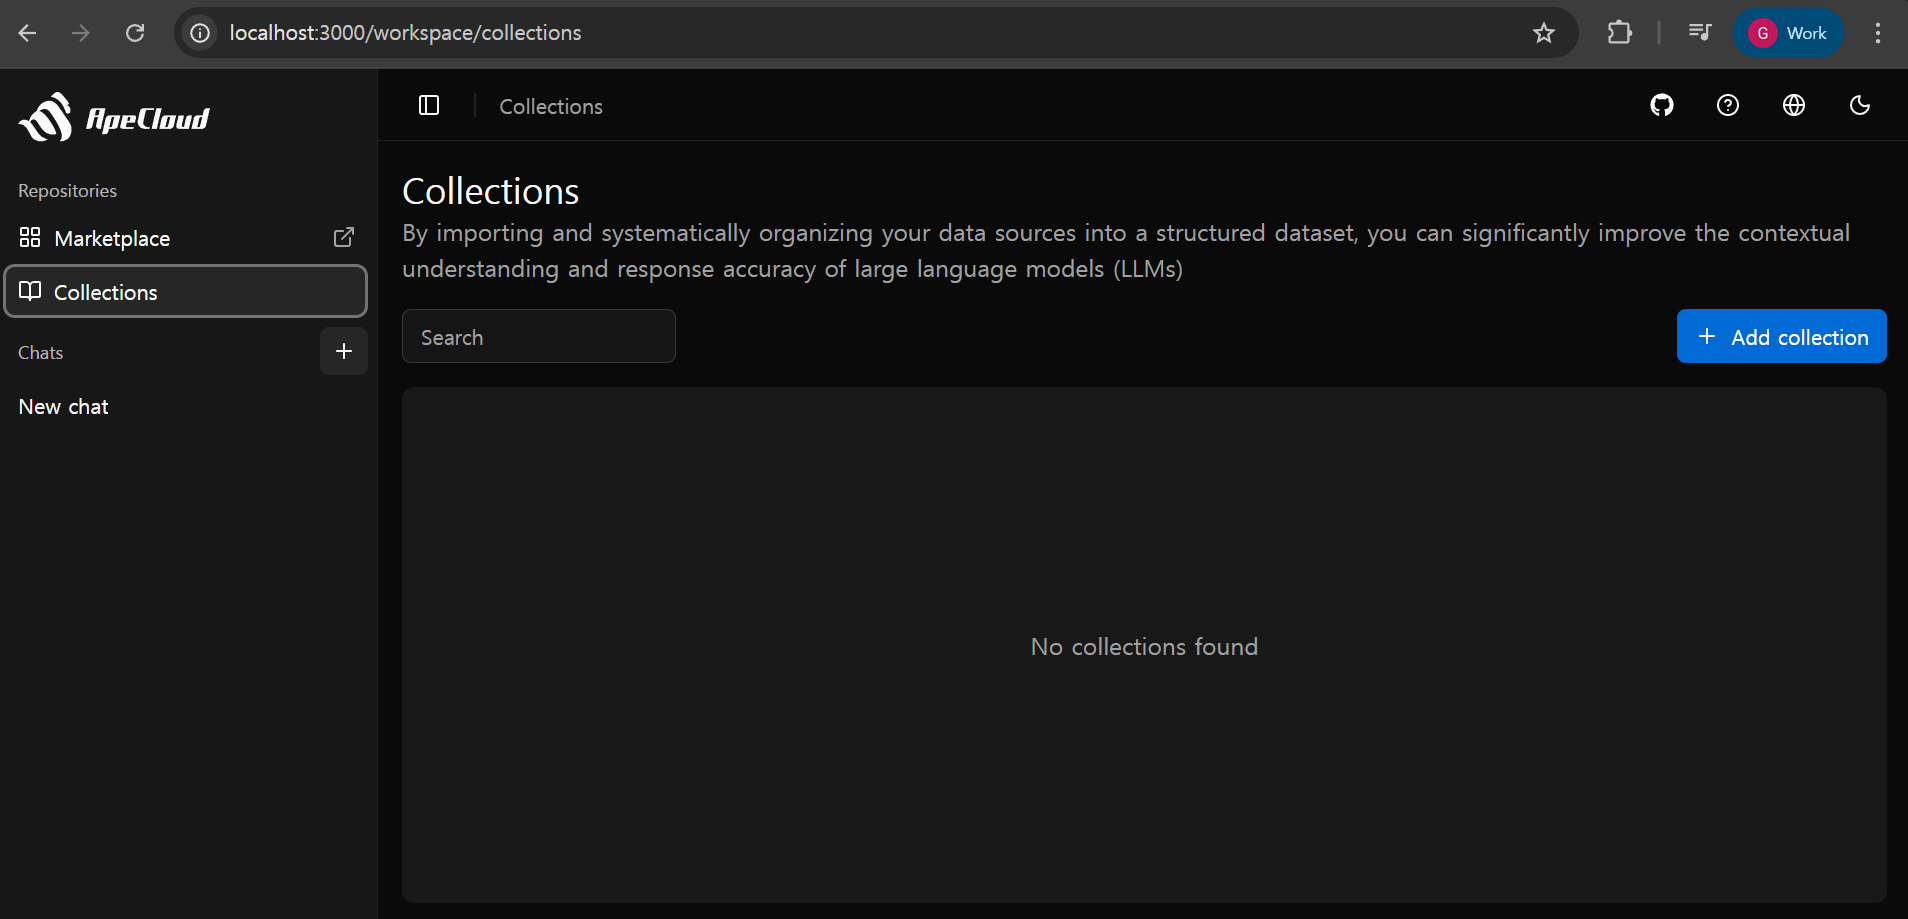Open the GitHub repository link icon

pyautogui.click(x=1662, y=105)
